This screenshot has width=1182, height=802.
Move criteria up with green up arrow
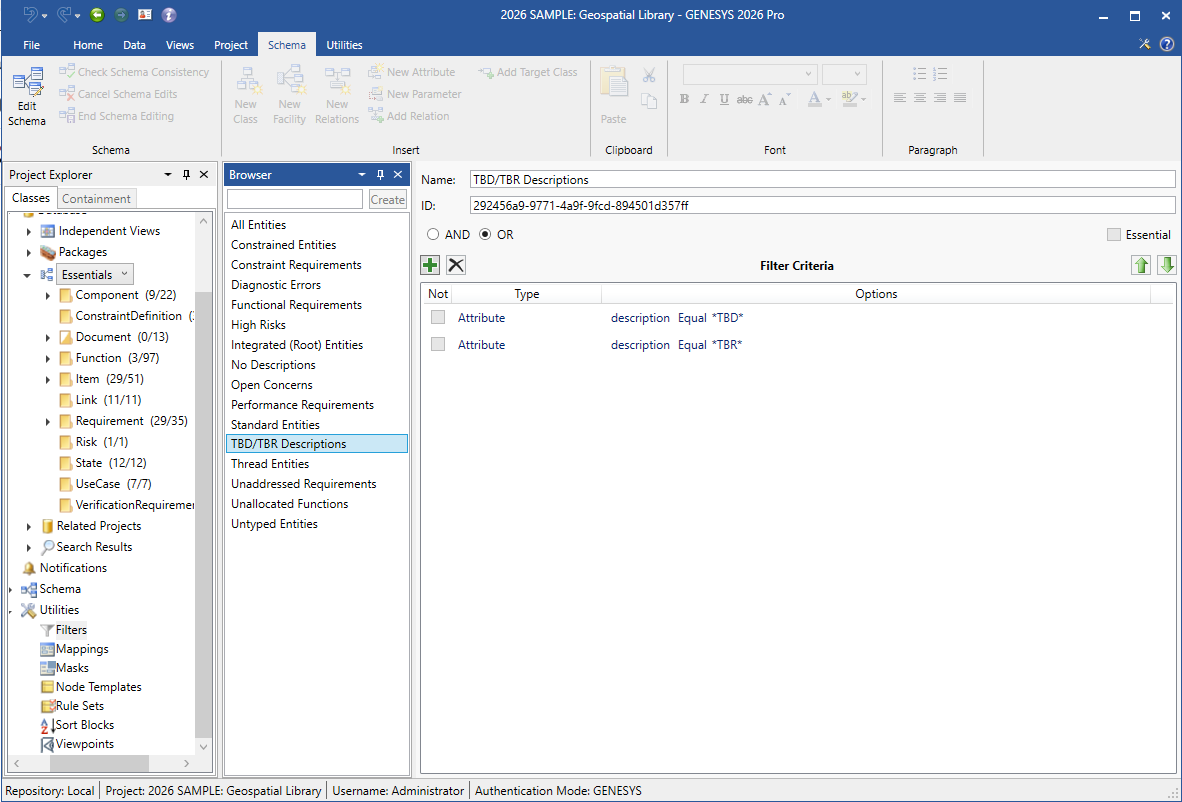[1141, 265]
